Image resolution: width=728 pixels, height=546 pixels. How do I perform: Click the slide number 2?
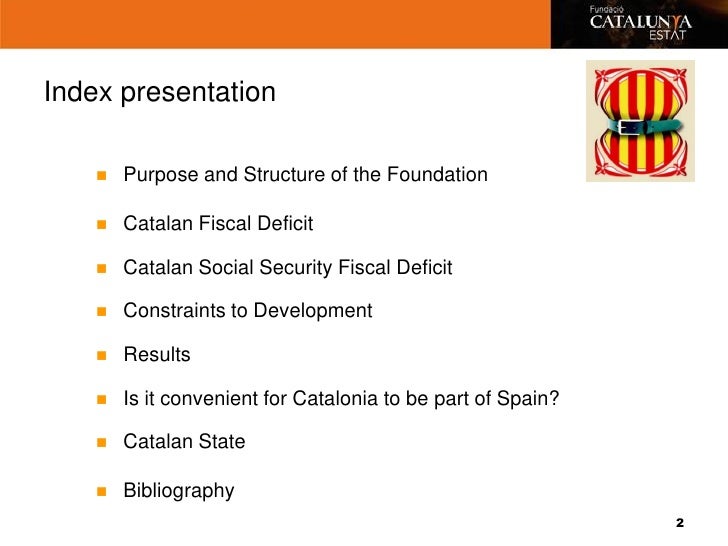[x=680, y=523]
